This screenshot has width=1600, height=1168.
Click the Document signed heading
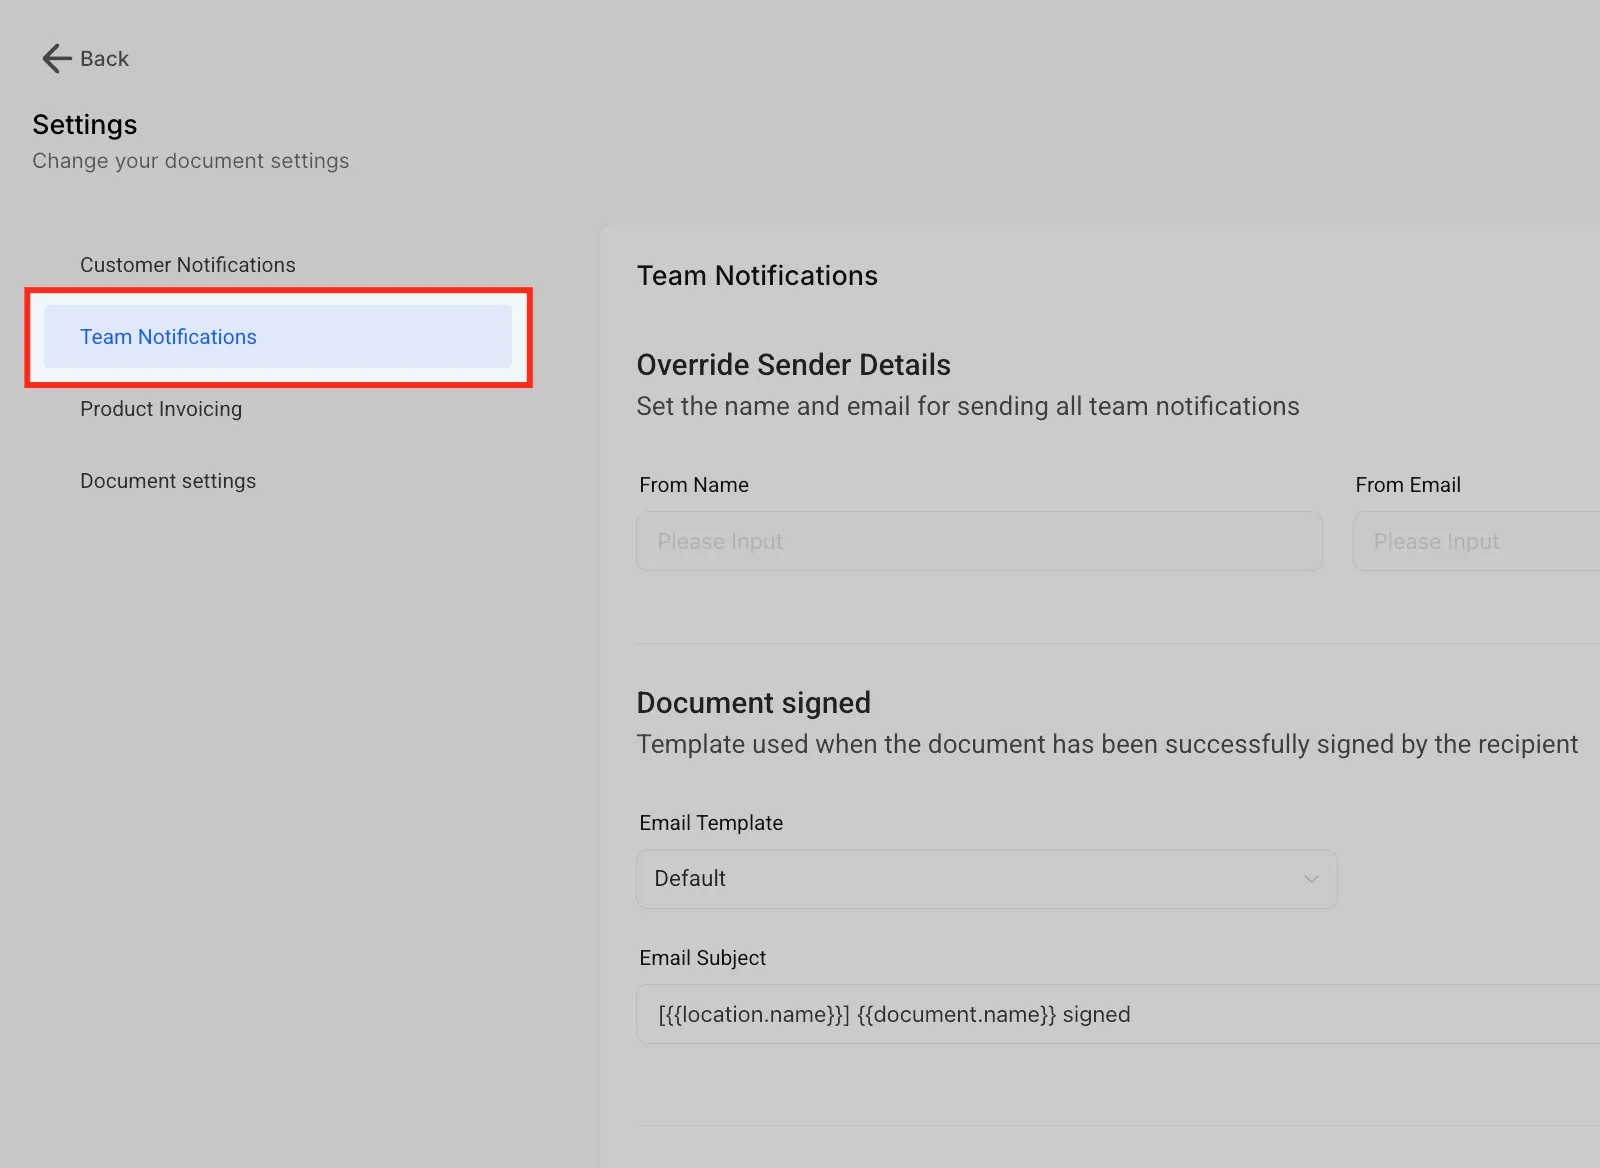pos(754,703)
